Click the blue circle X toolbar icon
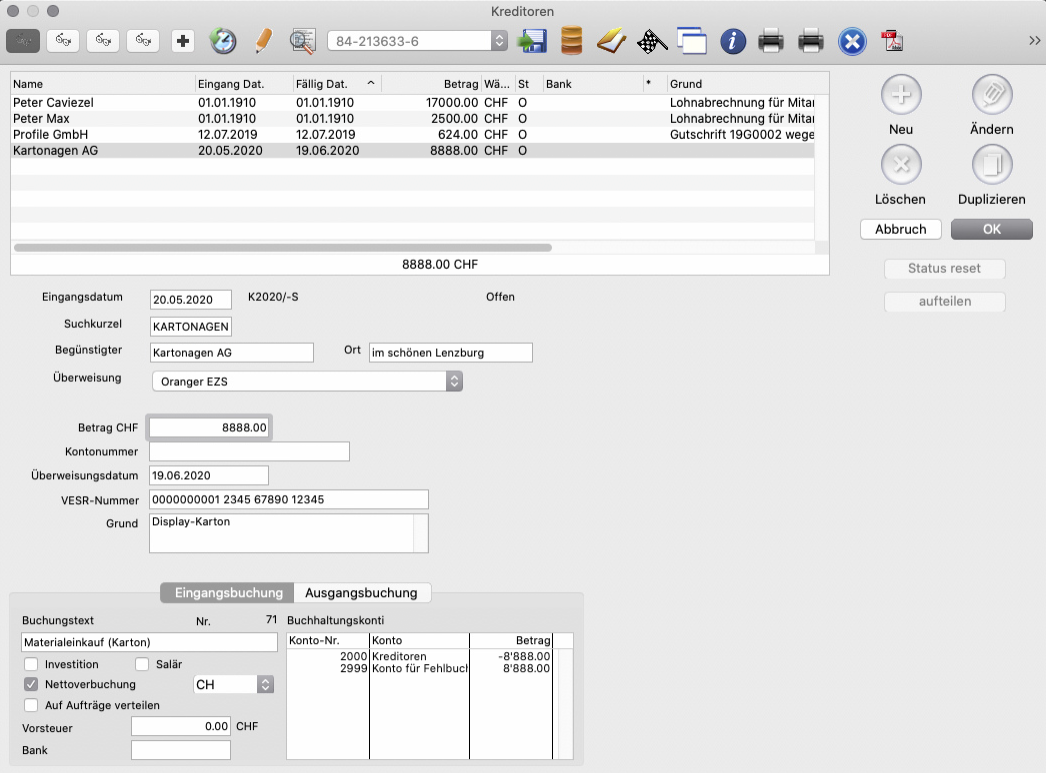 click(851, 41)
